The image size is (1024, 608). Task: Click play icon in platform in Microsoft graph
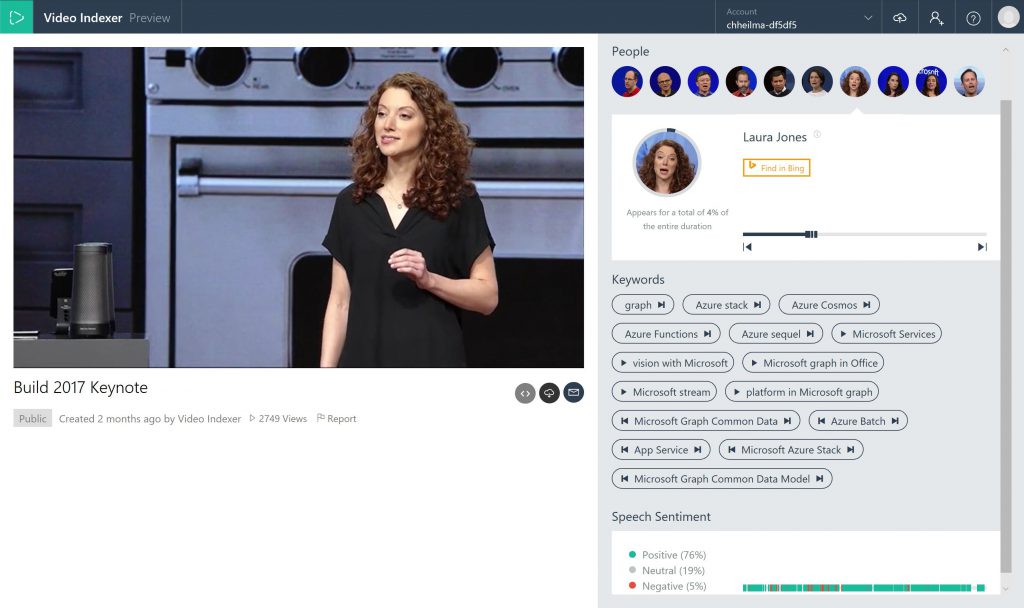pos(737,392)
